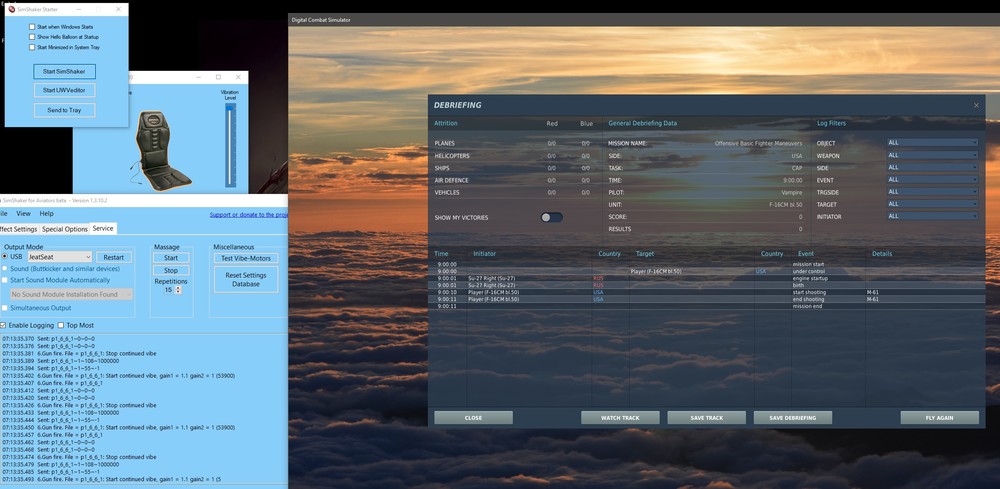Click the Repetitions value field showing 15
The image size is (1000, 489).
click(x=170, y=290)
